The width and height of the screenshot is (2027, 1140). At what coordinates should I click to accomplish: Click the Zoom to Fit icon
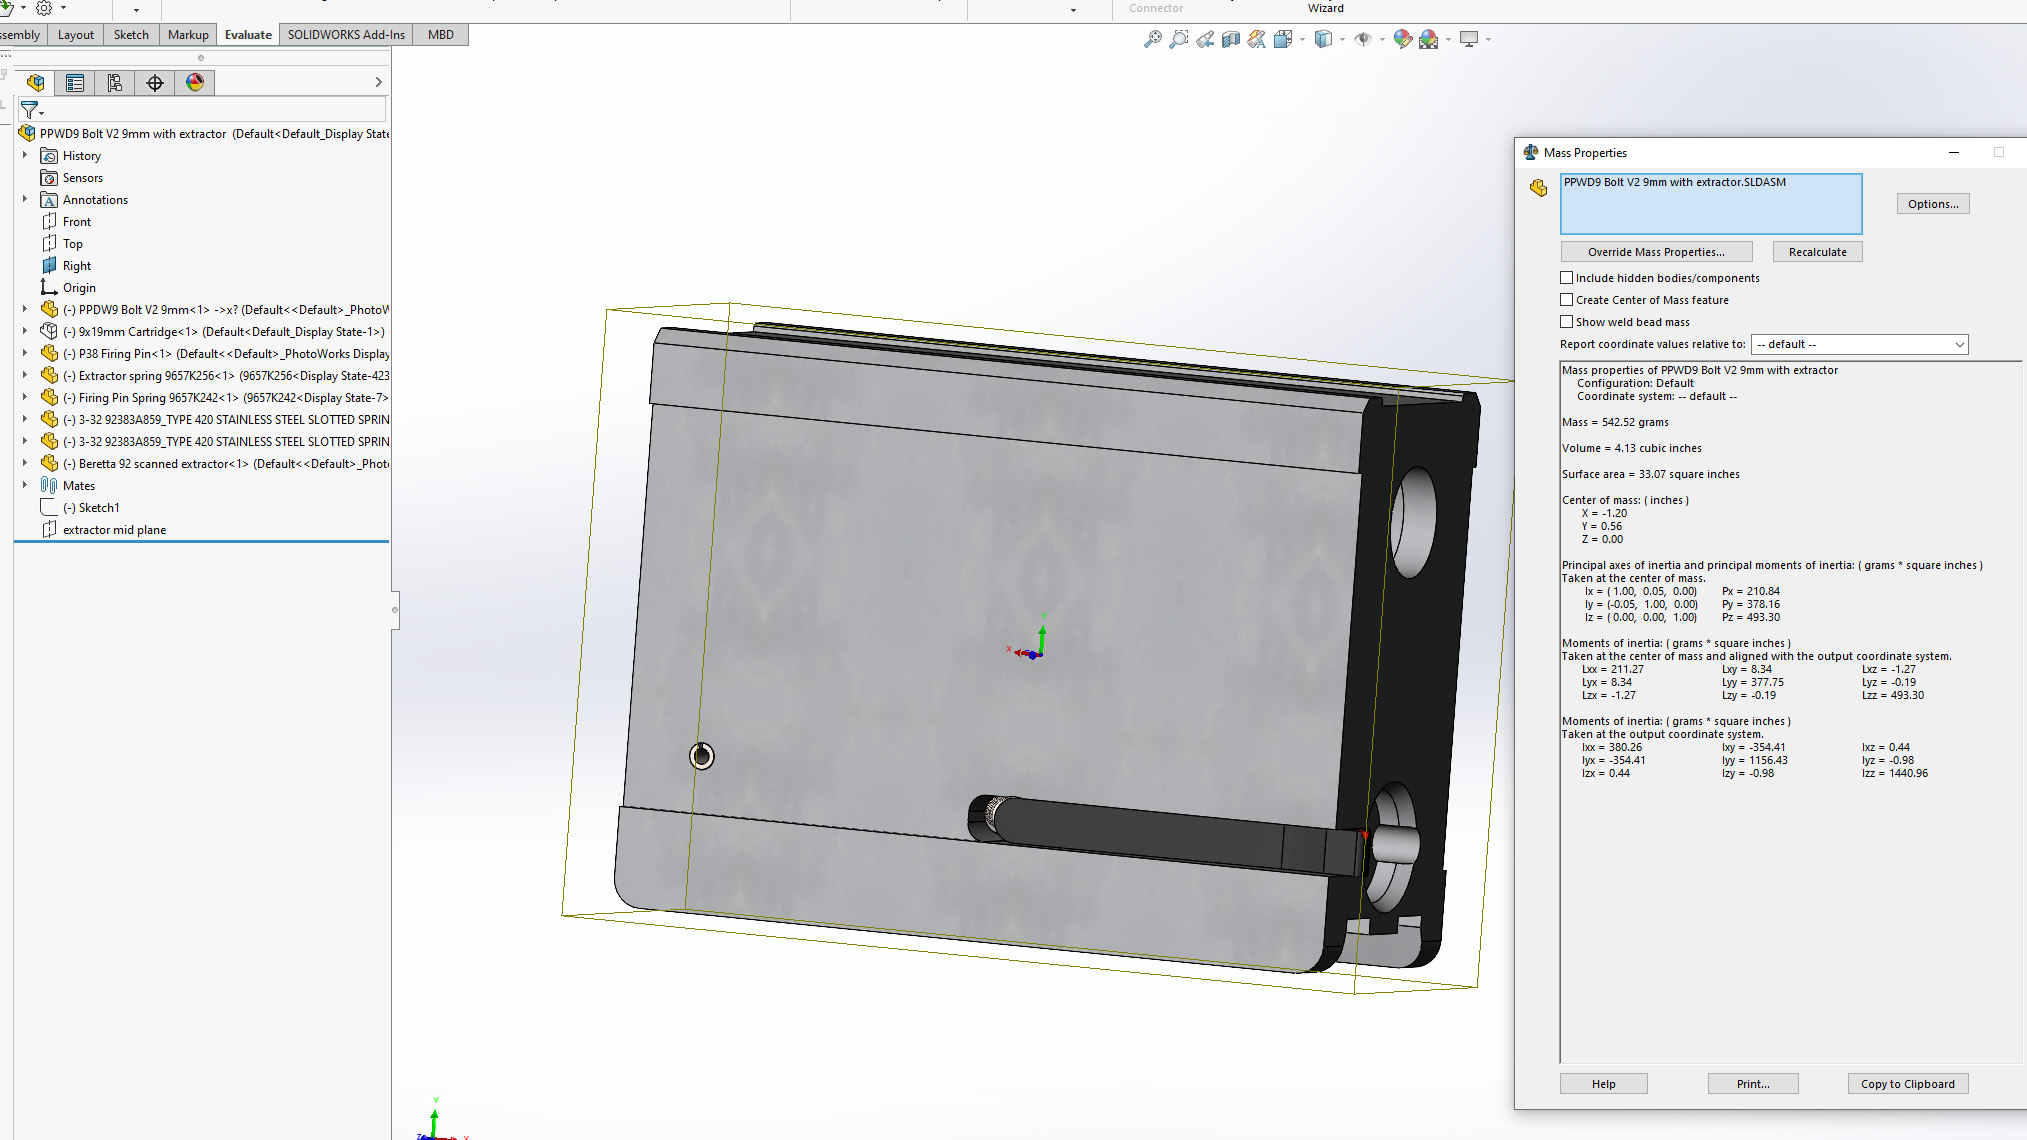(1152, 39)
